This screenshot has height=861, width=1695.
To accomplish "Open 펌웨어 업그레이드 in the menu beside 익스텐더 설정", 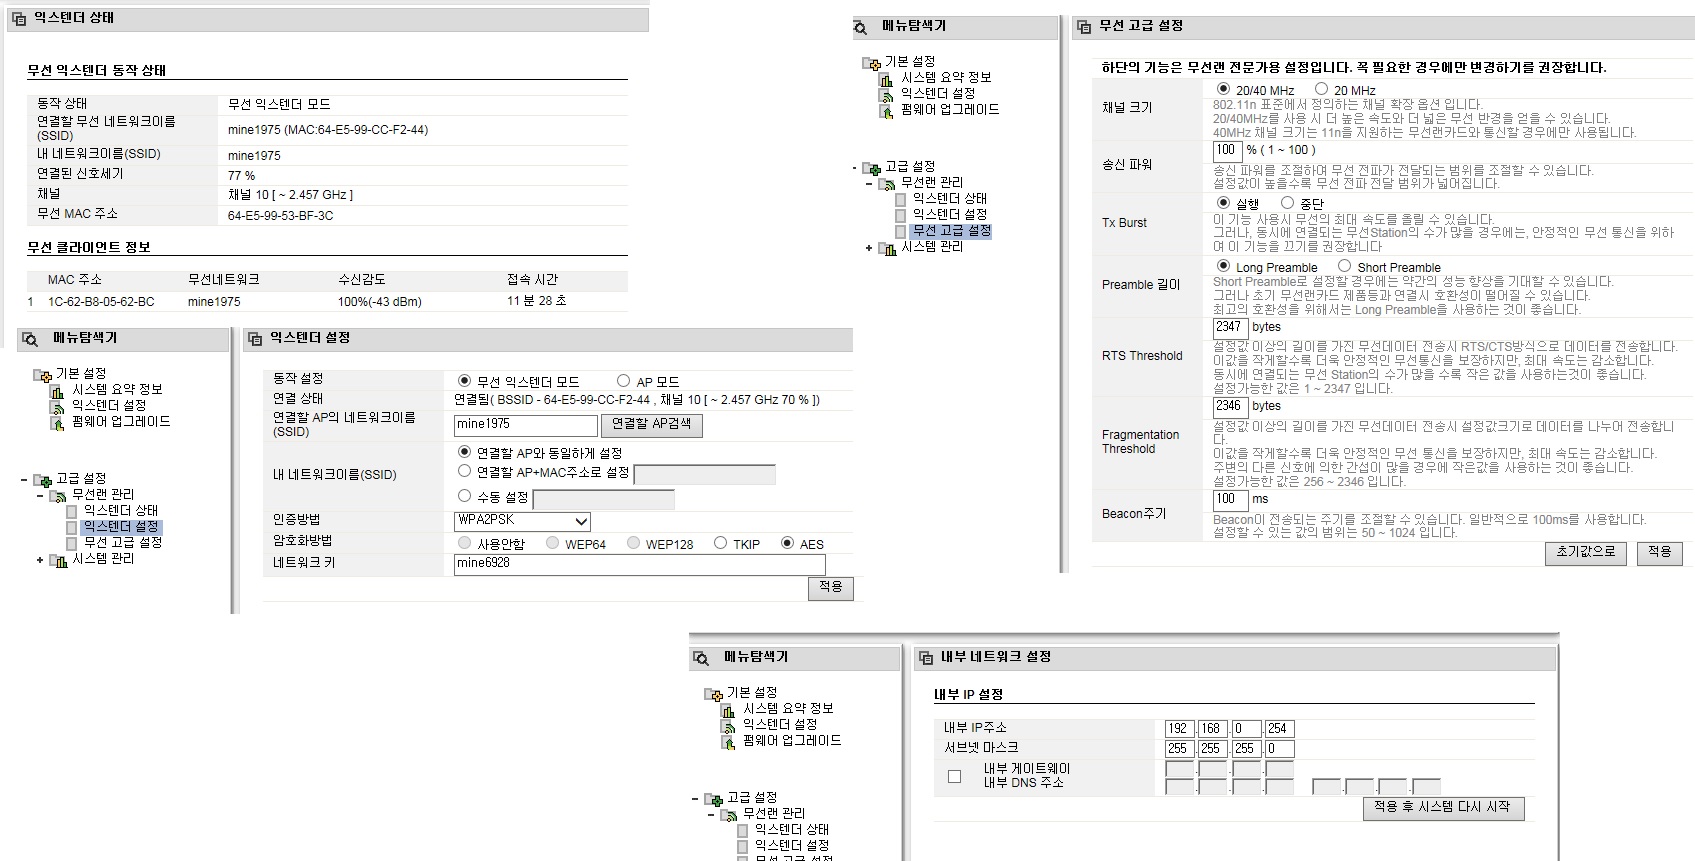I will [121, 422].
